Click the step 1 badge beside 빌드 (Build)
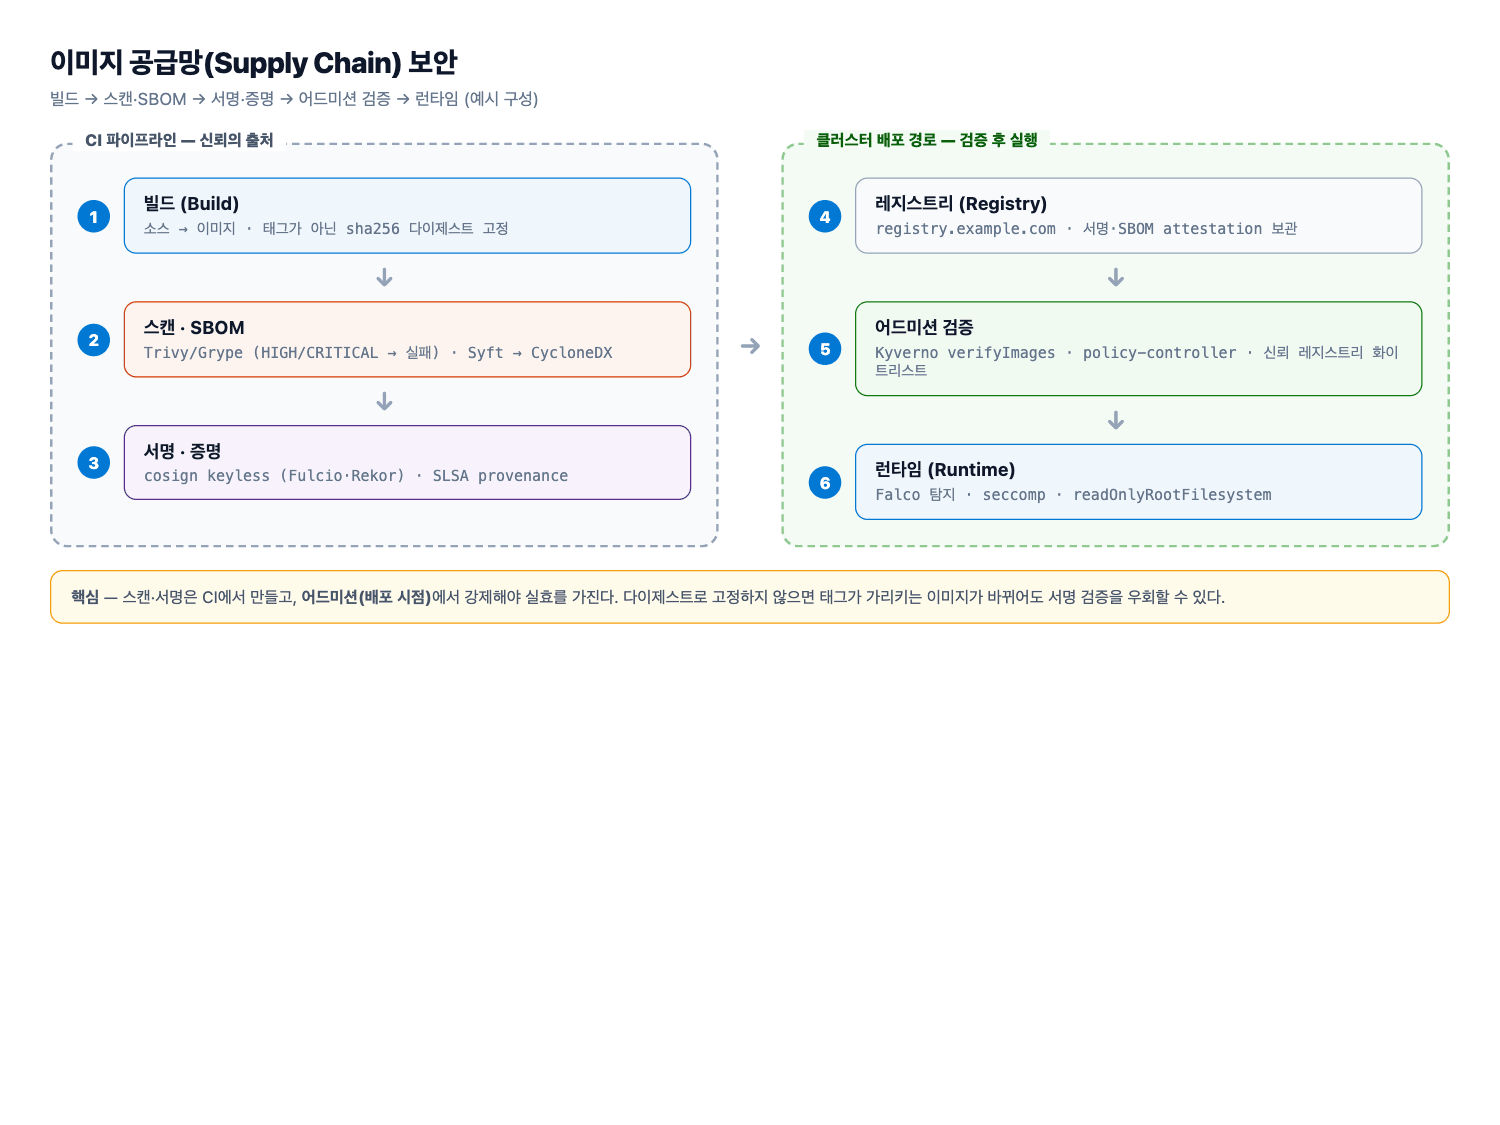Viewport: 1500px width, 1125px height. 94,216
